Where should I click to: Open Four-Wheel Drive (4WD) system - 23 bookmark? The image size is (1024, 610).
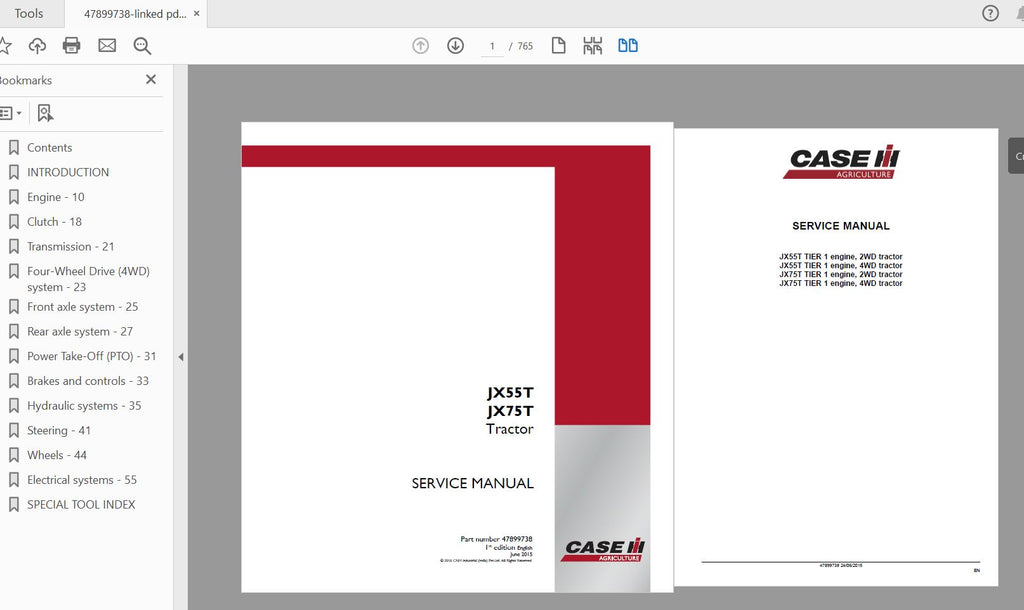88,279
